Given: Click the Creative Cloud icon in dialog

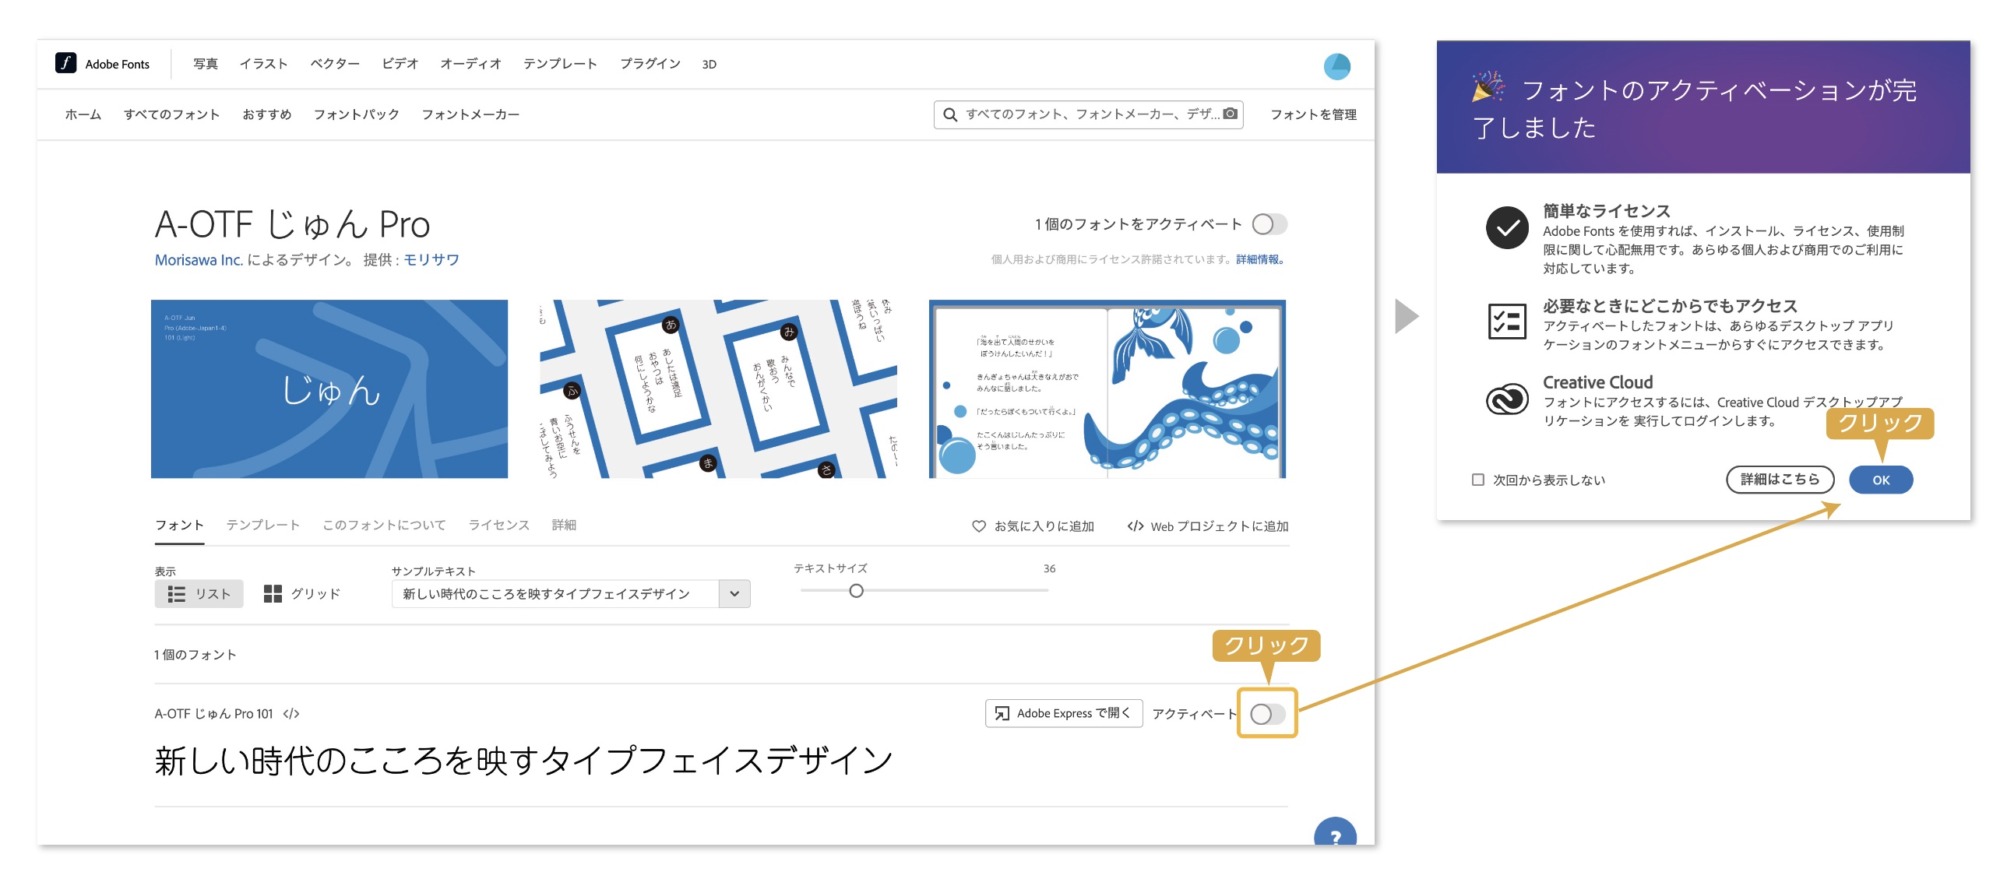Looking at the screenshot, I should pyautogui.click(x=1506, y=399).
